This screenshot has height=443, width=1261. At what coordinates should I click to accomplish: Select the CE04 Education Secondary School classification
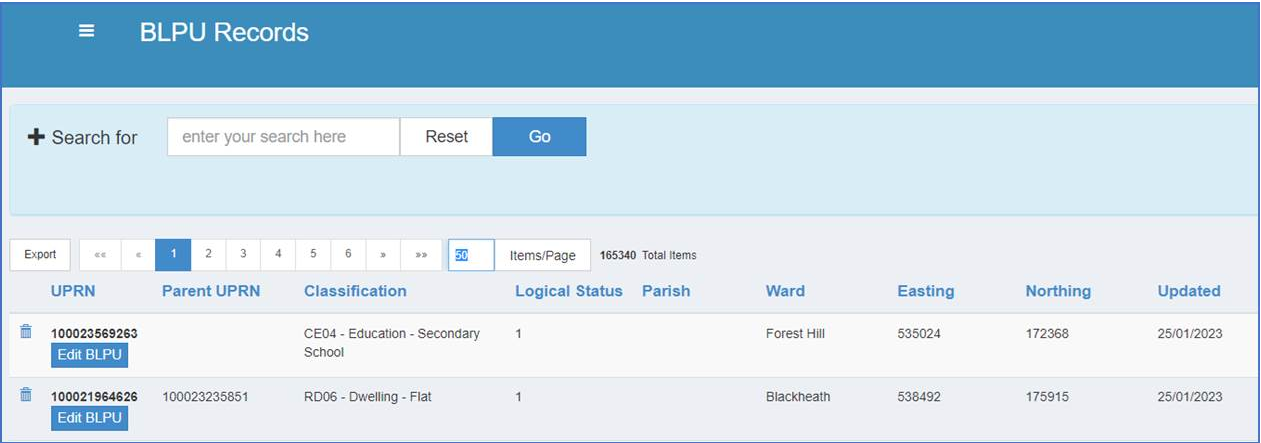coord(392,343)
